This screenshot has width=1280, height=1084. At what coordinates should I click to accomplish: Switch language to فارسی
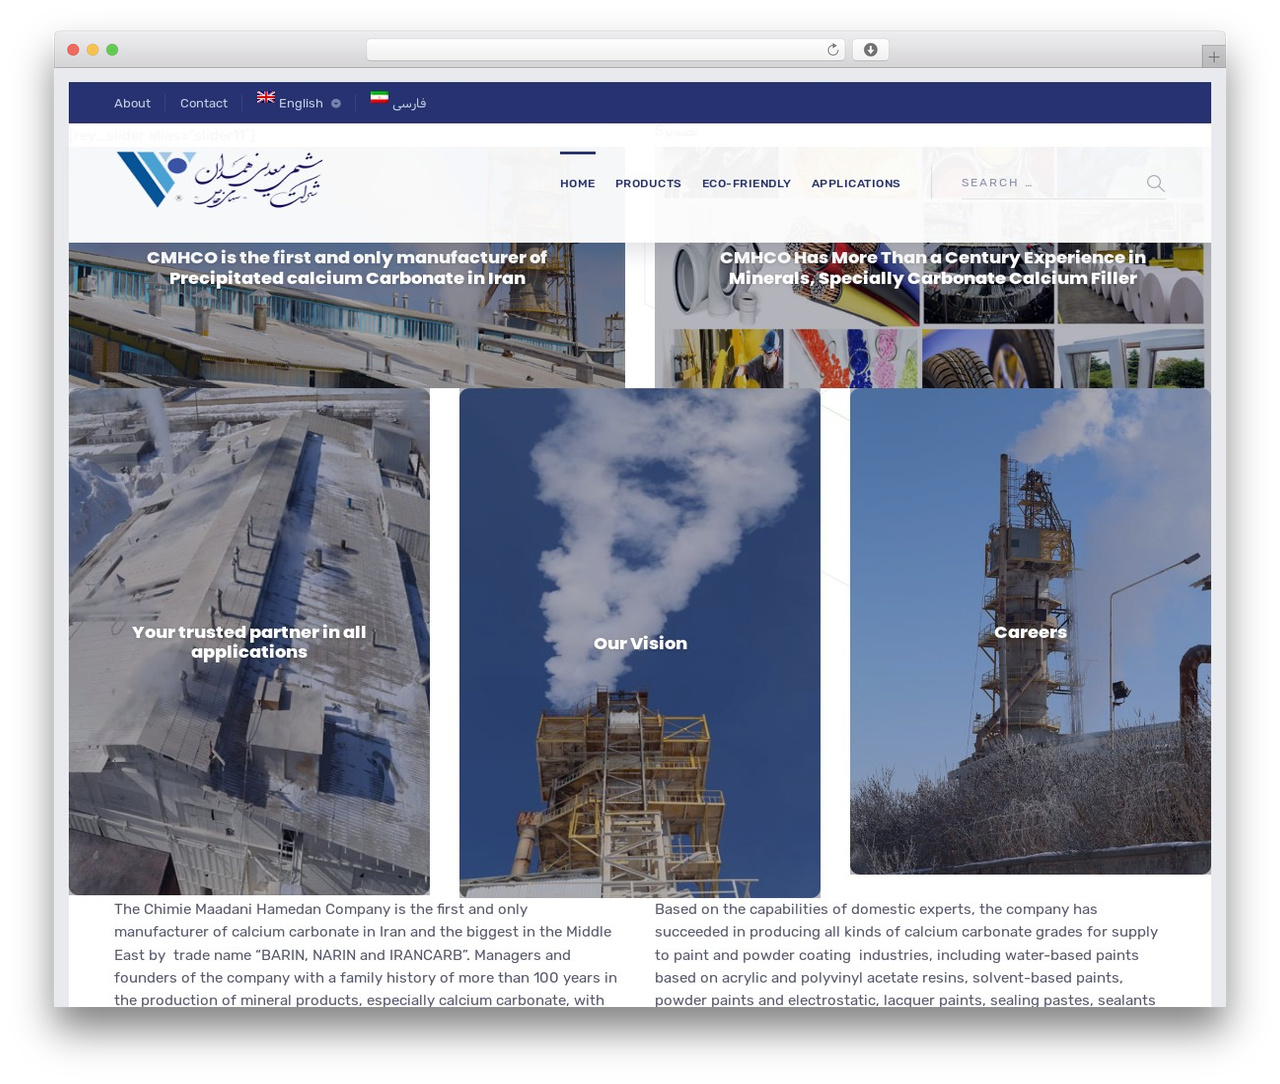[409, 103]
